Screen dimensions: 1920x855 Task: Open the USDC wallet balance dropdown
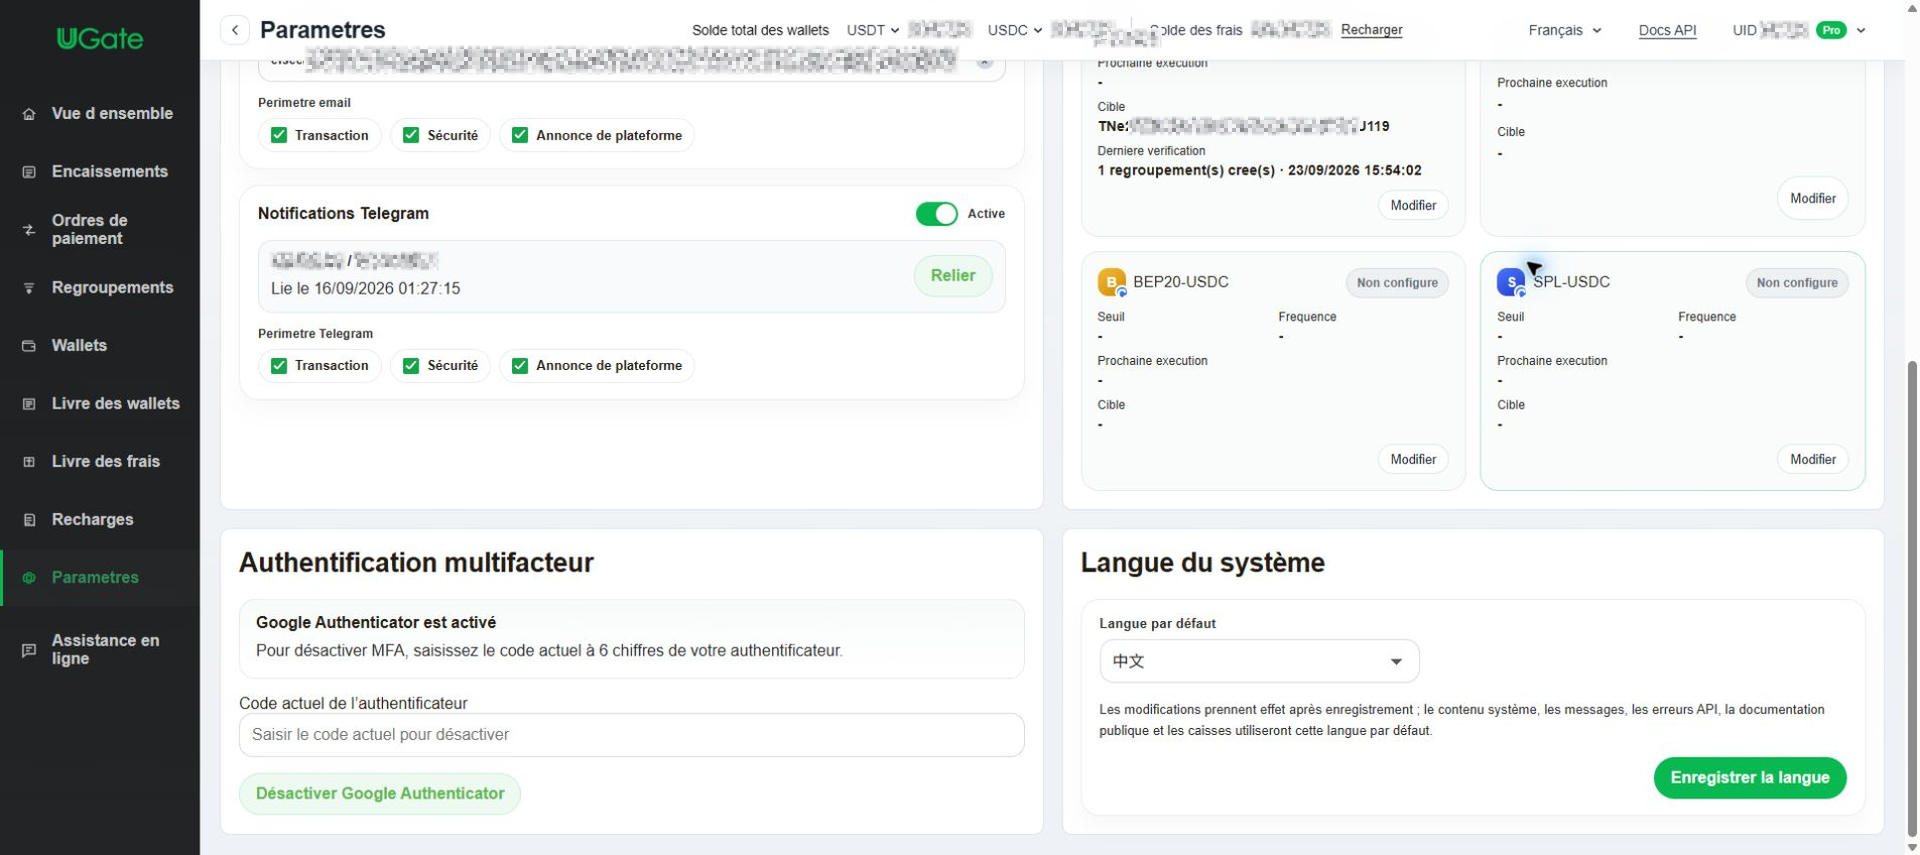point(1015,30)
